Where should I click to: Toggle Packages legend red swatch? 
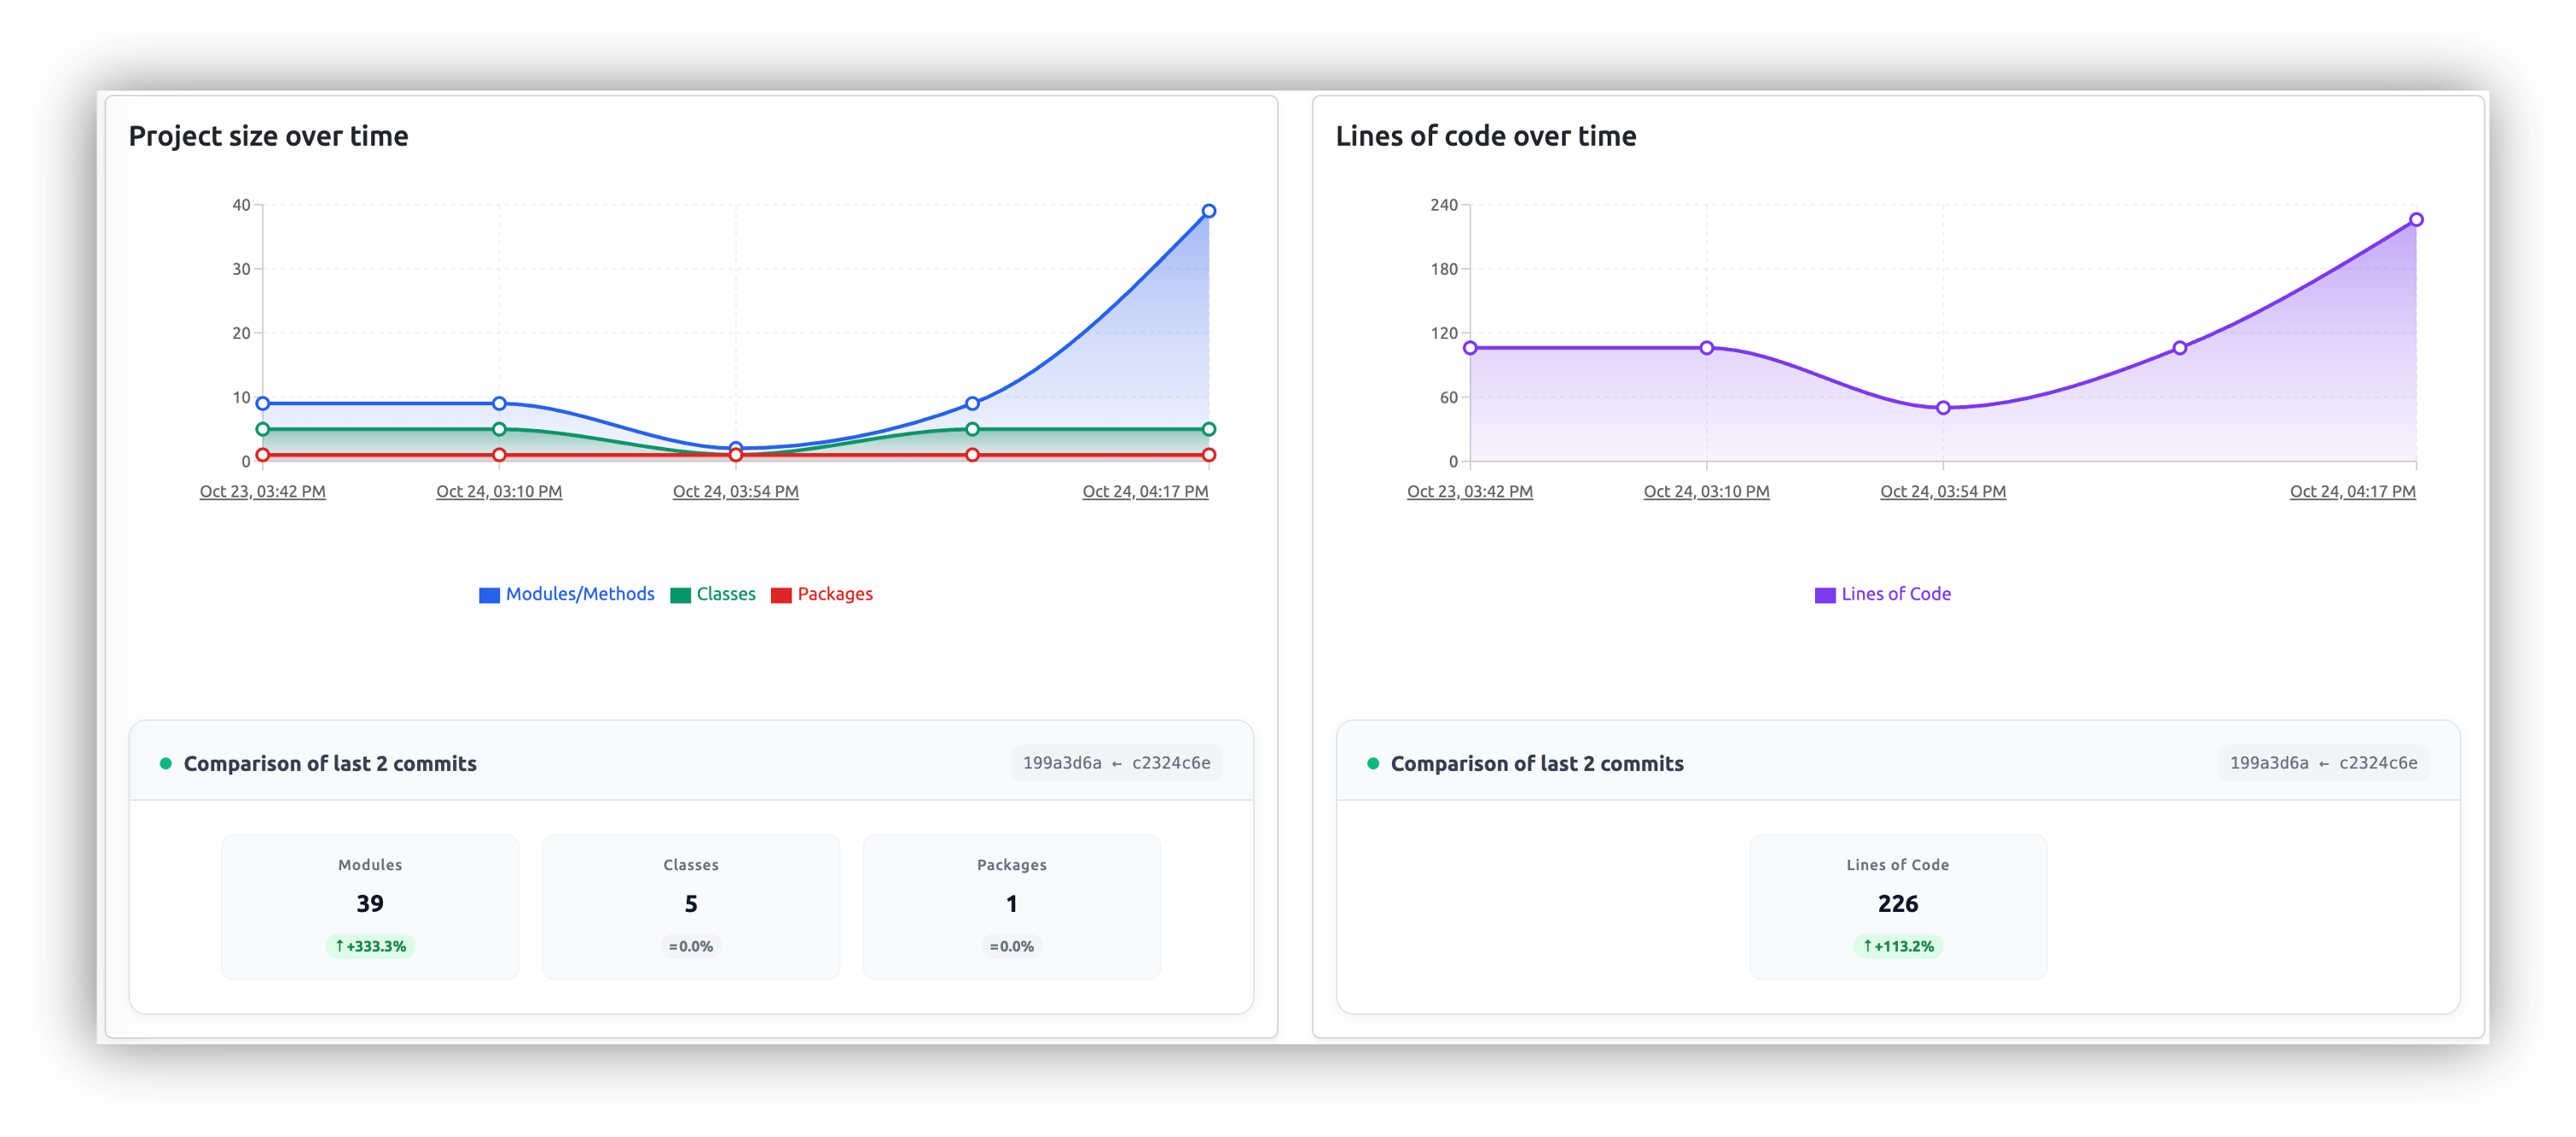(x=781, y=595)
